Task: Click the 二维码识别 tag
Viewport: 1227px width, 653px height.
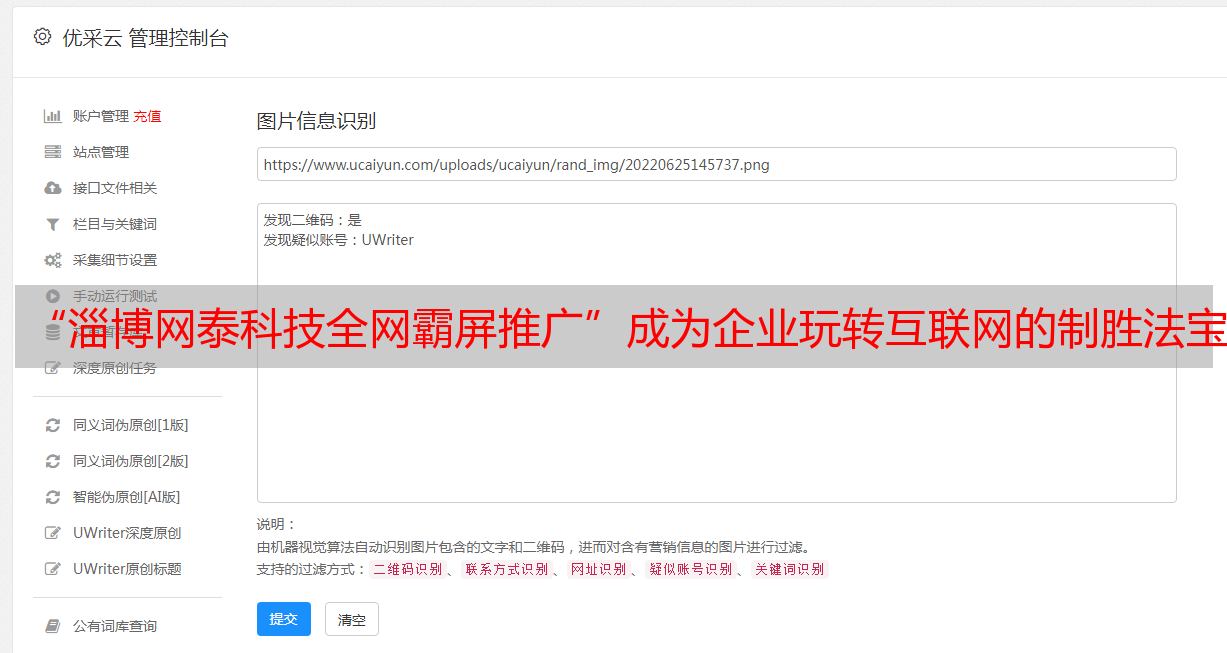Action: [407, 569]
